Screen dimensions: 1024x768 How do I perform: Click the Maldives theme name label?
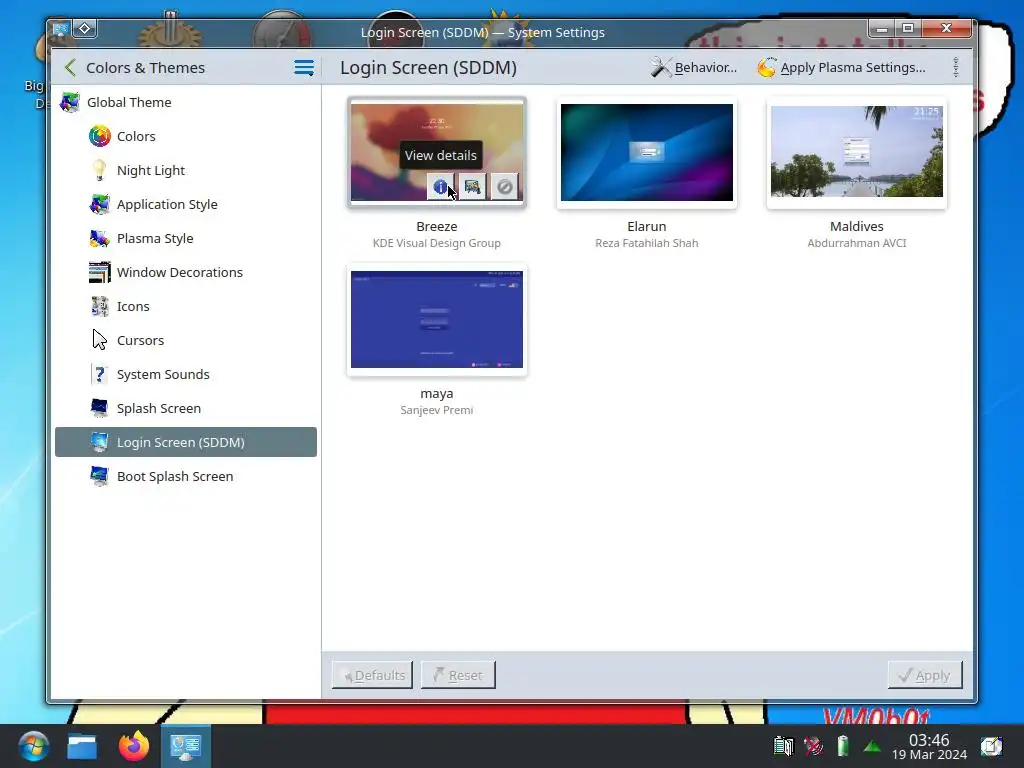pos(857,227)
